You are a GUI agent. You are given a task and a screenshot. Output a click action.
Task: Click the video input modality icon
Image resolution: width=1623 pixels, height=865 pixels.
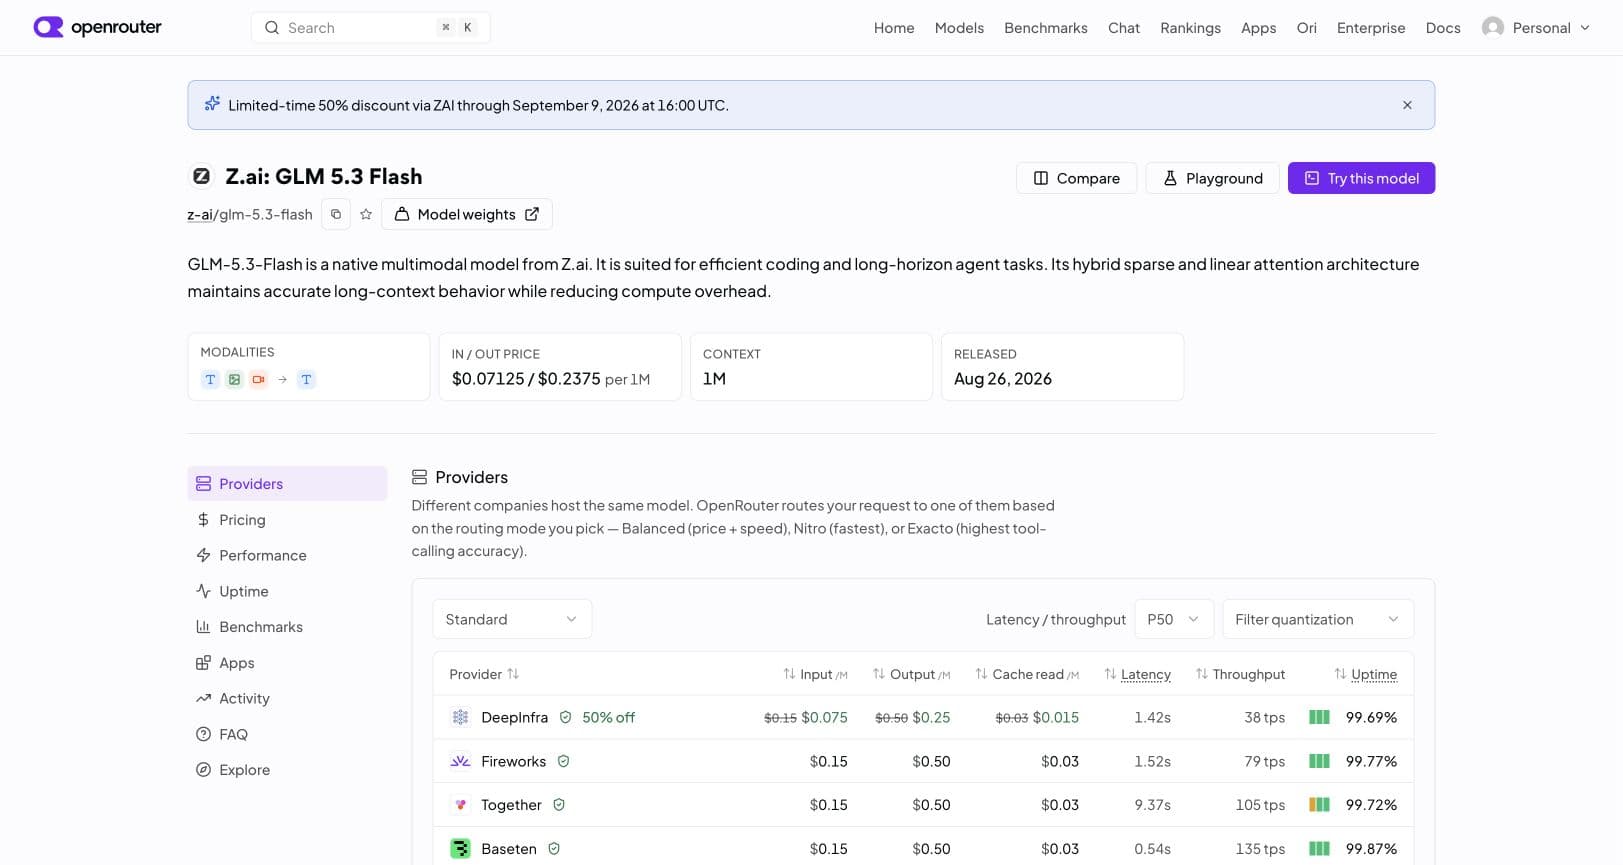click(x=258, y=380)
